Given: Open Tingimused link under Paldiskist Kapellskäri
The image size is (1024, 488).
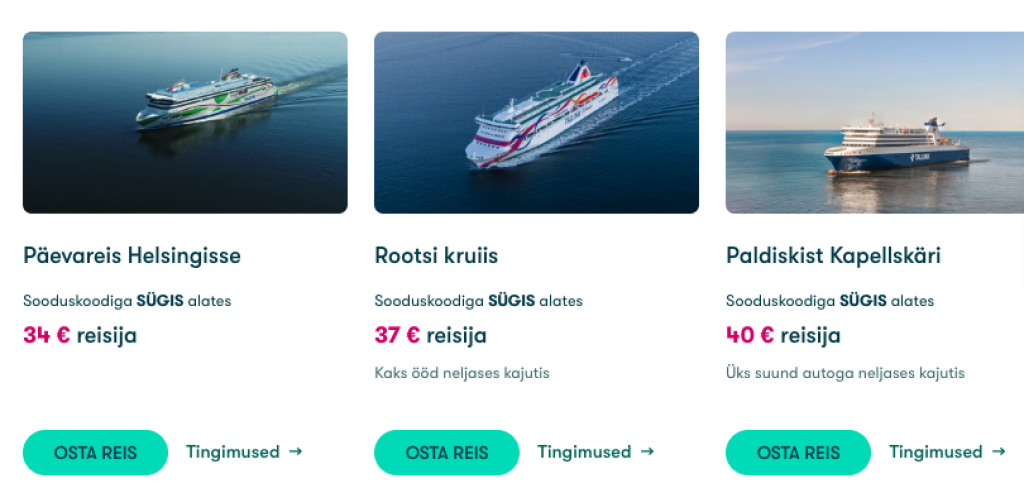Looking at the screenshot, I should point(936,452).
